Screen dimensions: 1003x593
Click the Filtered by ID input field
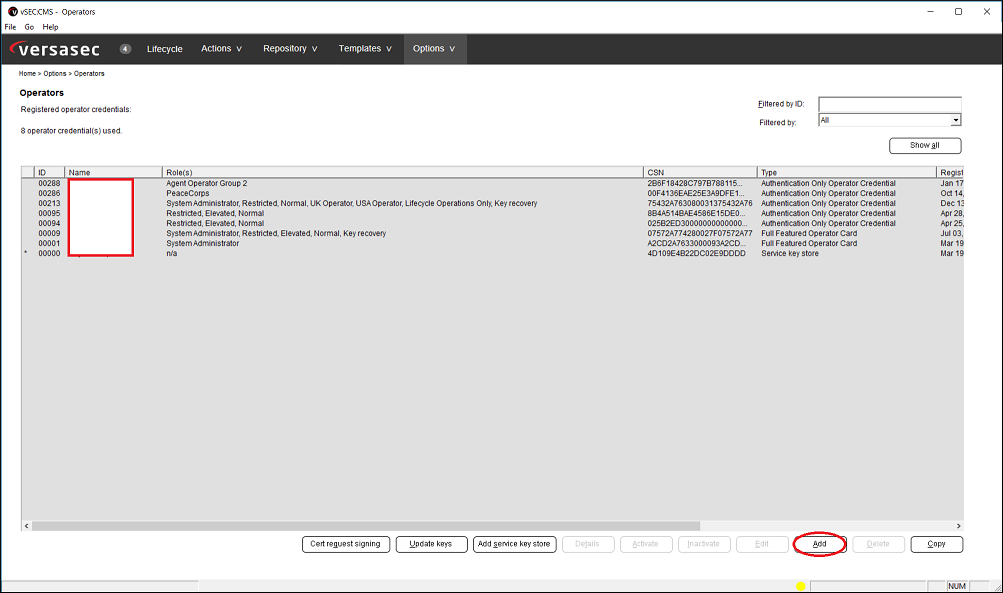pos(890,104)
